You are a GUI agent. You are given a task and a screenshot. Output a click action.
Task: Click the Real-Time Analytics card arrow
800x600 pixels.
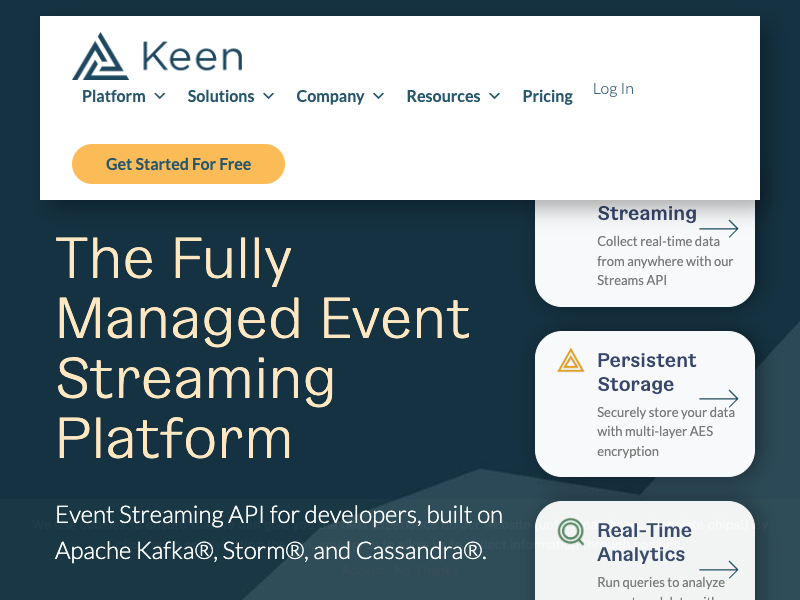pos(718,569)
